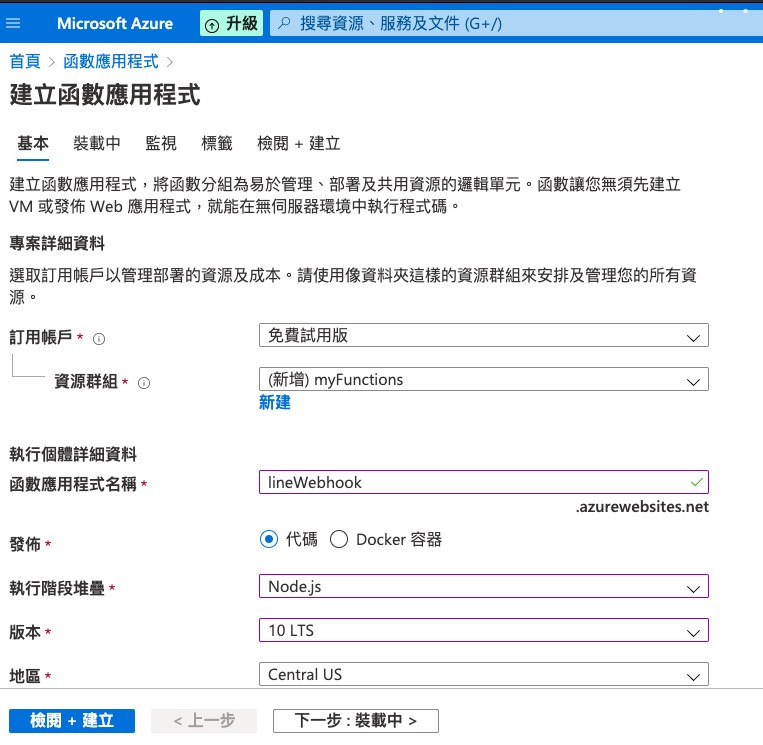Click the 執行個體詳細資料 section heading
Image resolution: width=763 pixels, height=745 pixels.
(73, 454)
